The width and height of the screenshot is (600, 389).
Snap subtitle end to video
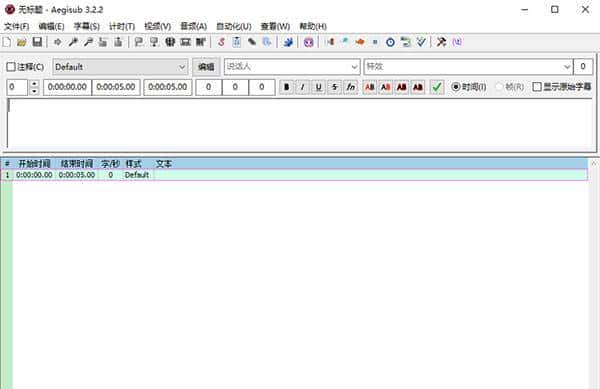(x=154, y=42)
